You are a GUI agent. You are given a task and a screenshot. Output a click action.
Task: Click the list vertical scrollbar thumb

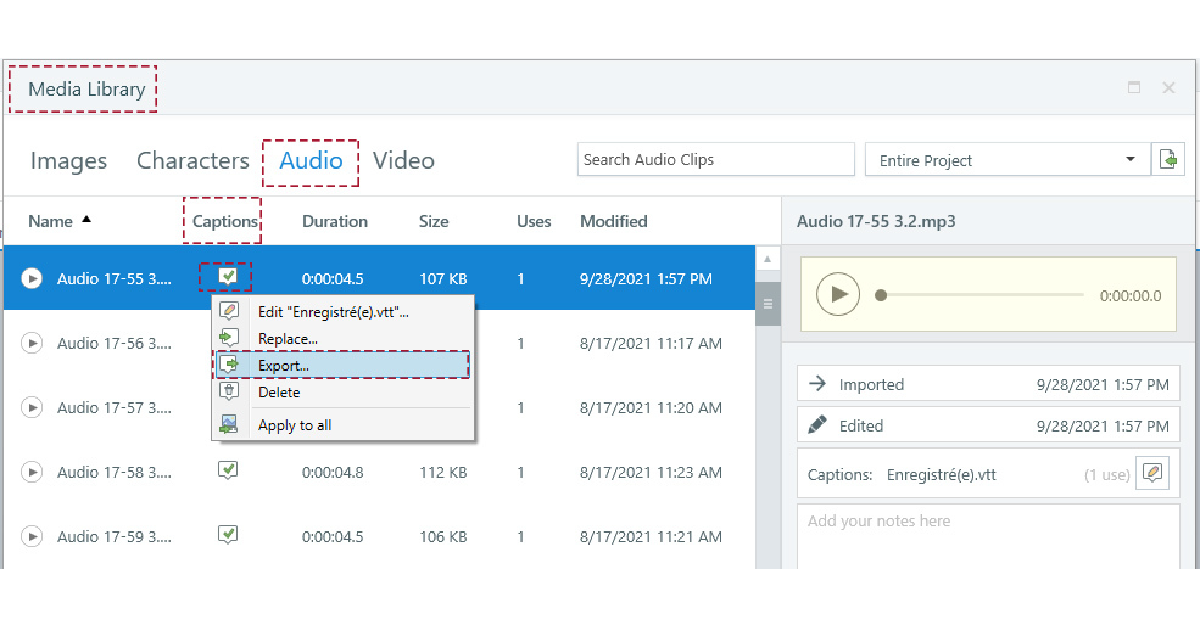point(768,303)
